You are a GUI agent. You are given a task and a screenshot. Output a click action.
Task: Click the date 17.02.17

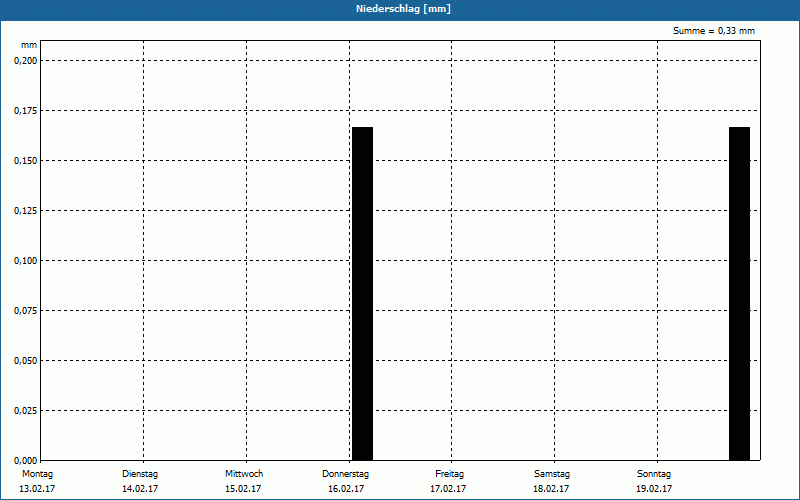click(x=448, y=489)
